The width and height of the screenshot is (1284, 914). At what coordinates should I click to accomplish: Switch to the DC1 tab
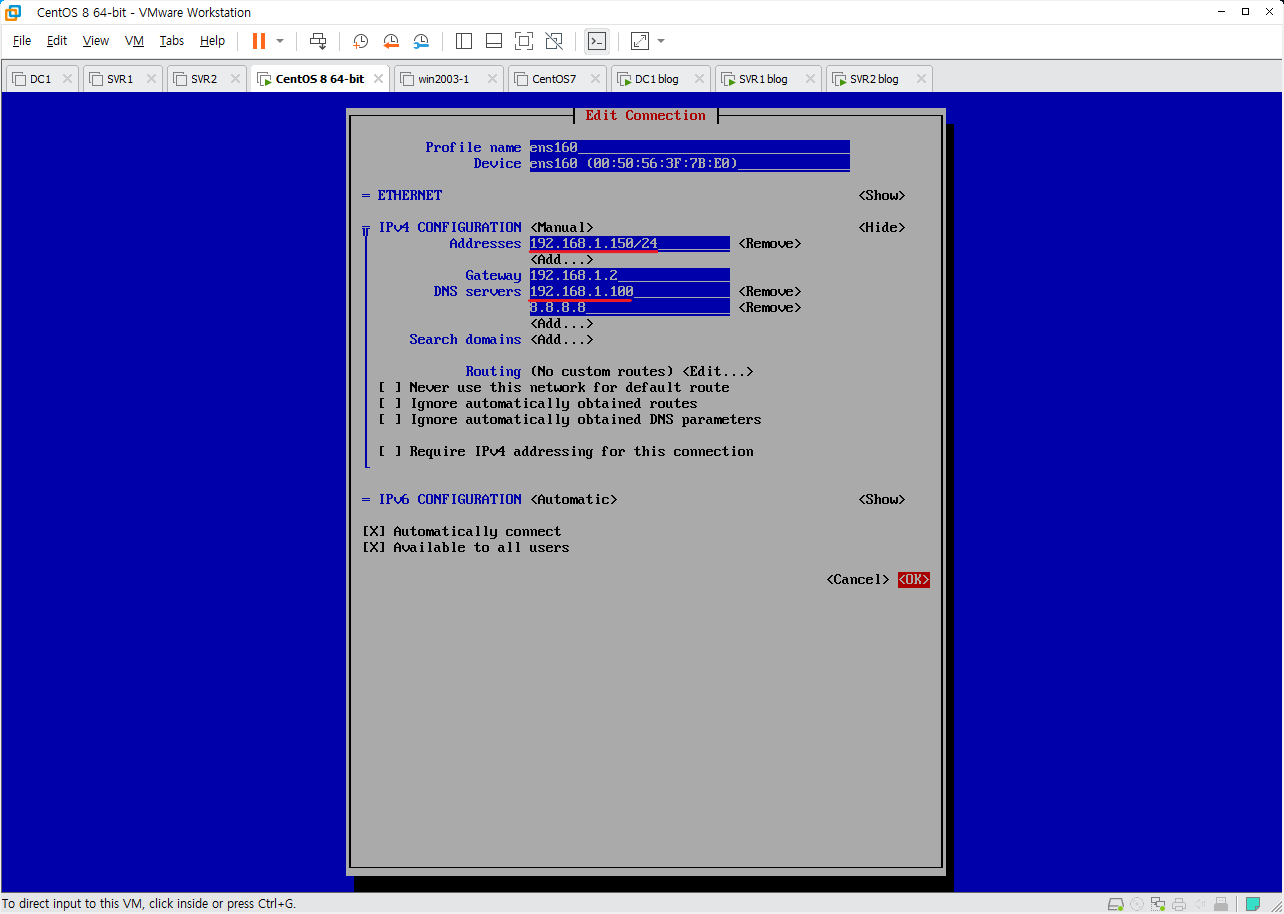pyautogui.click(x=41, y=79)
